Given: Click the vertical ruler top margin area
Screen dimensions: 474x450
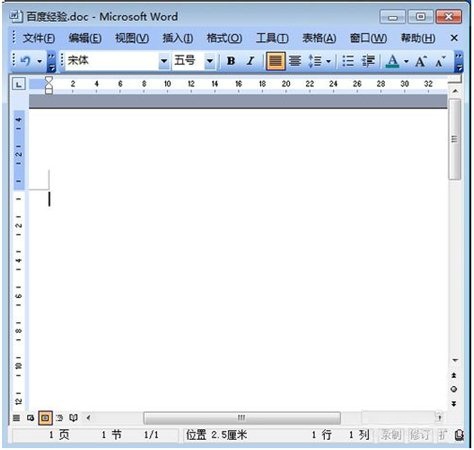Looking at the screenshot, I should point(19,150).
